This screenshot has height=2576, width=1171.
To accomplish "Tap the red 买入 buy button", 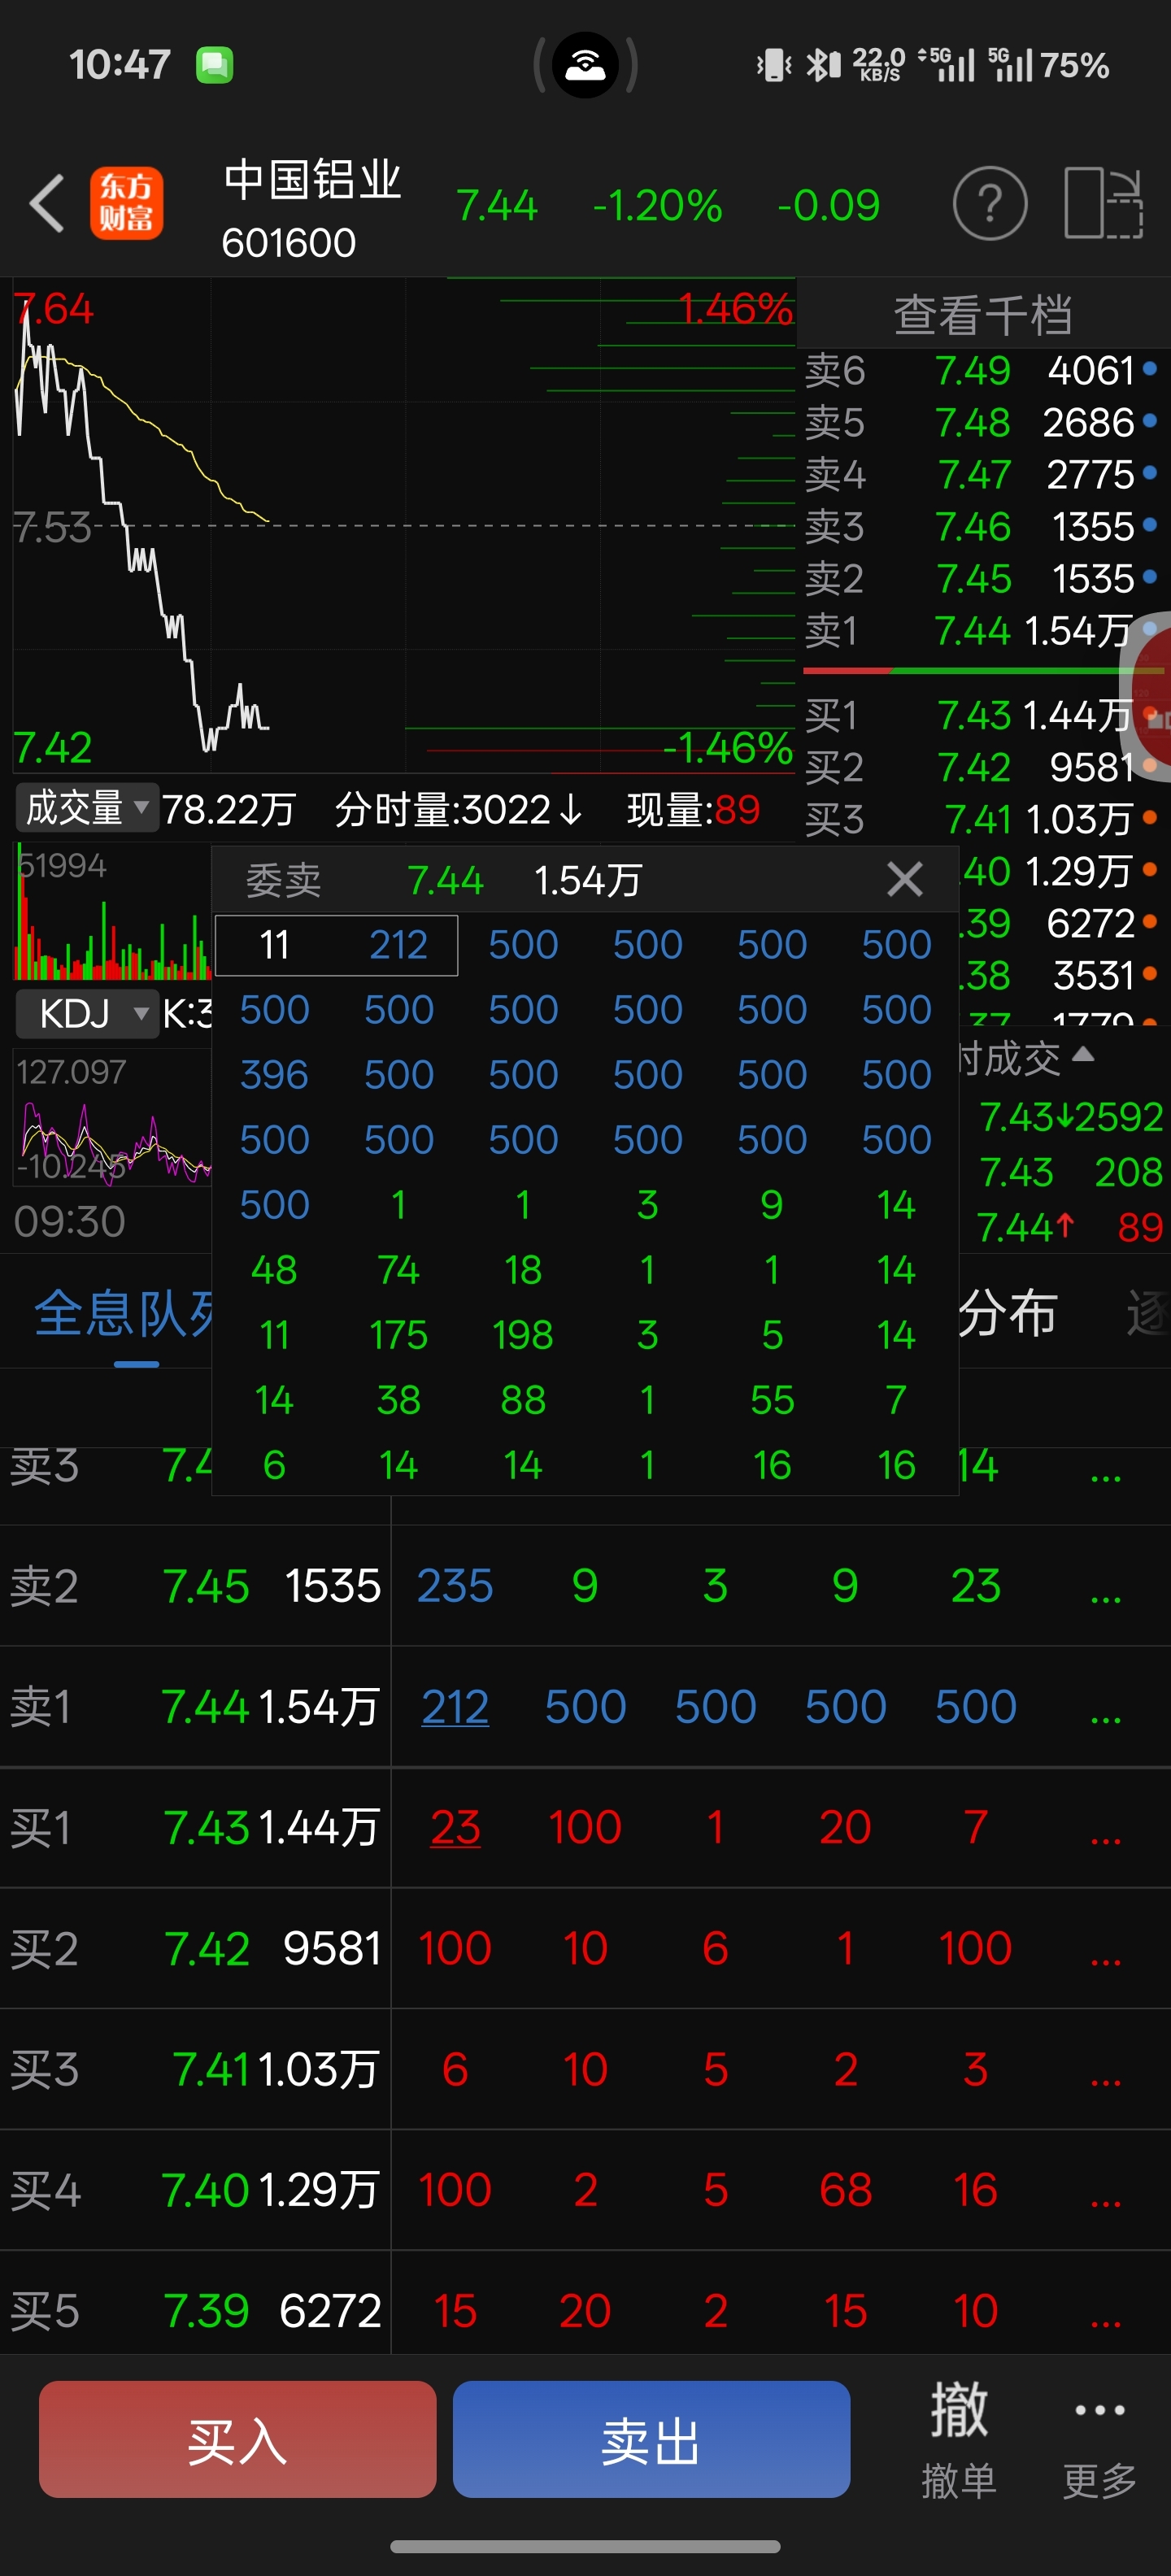I will click(x=237, y=2439).
